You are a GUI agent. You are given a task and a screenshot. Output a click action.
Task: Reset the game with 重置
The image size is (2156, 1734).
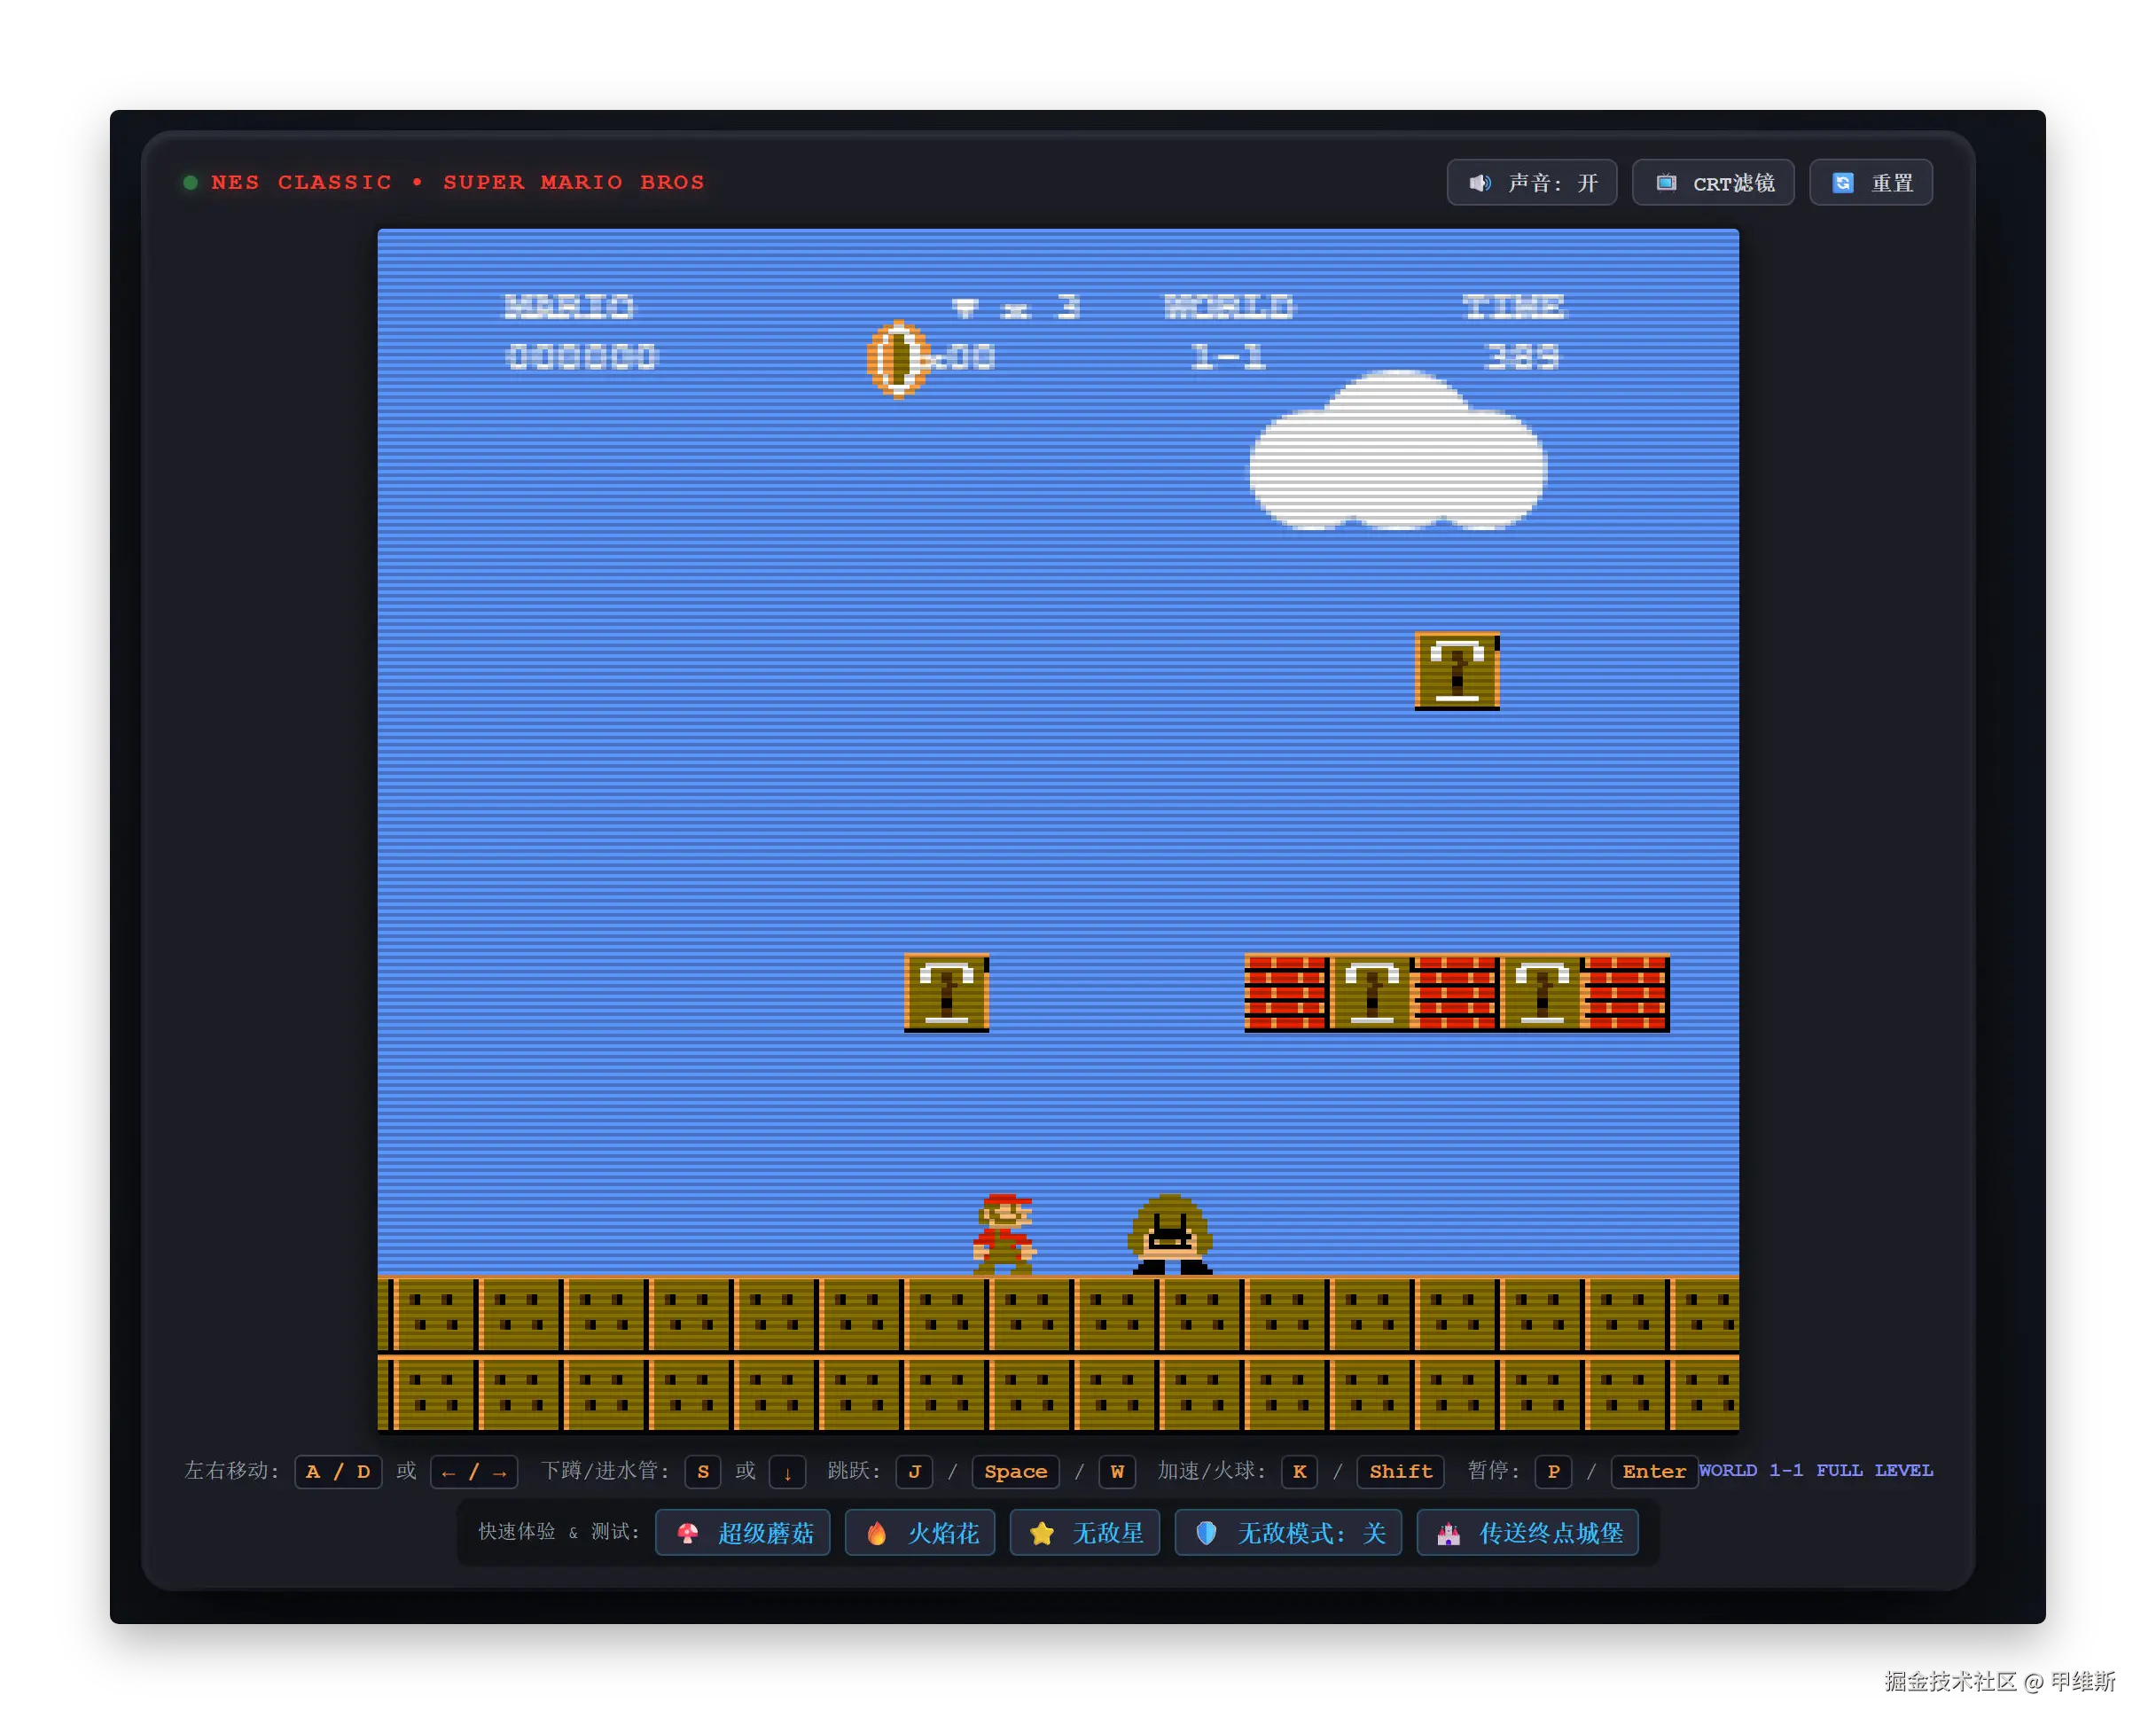point(1870,183)
